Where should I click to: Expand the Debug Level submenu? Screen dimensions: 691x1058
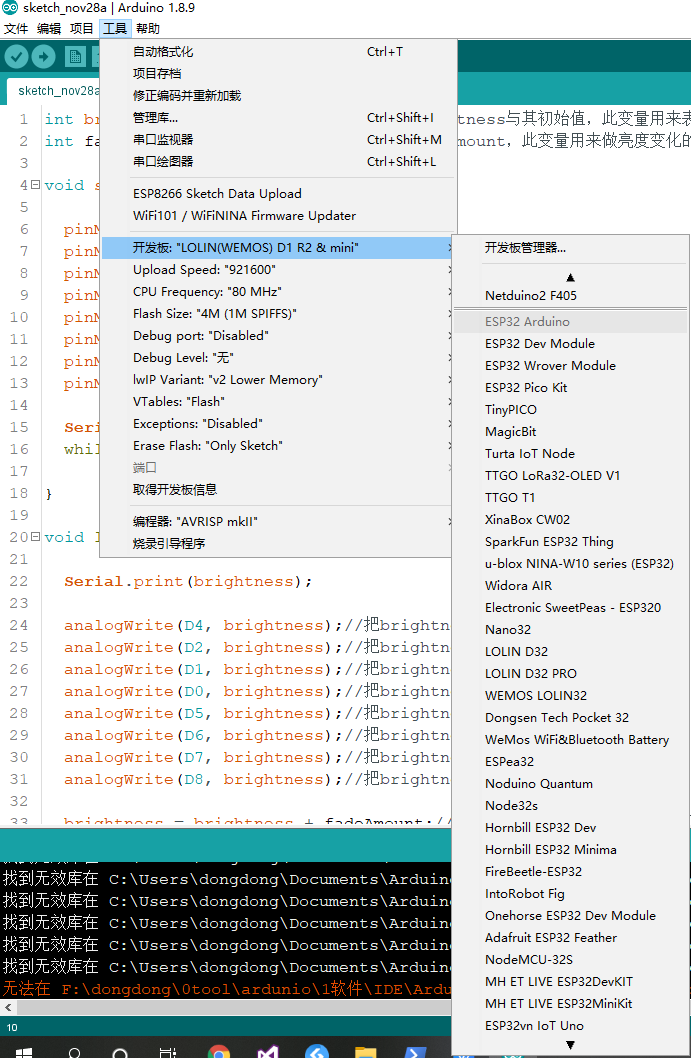[x=278, y=358]
